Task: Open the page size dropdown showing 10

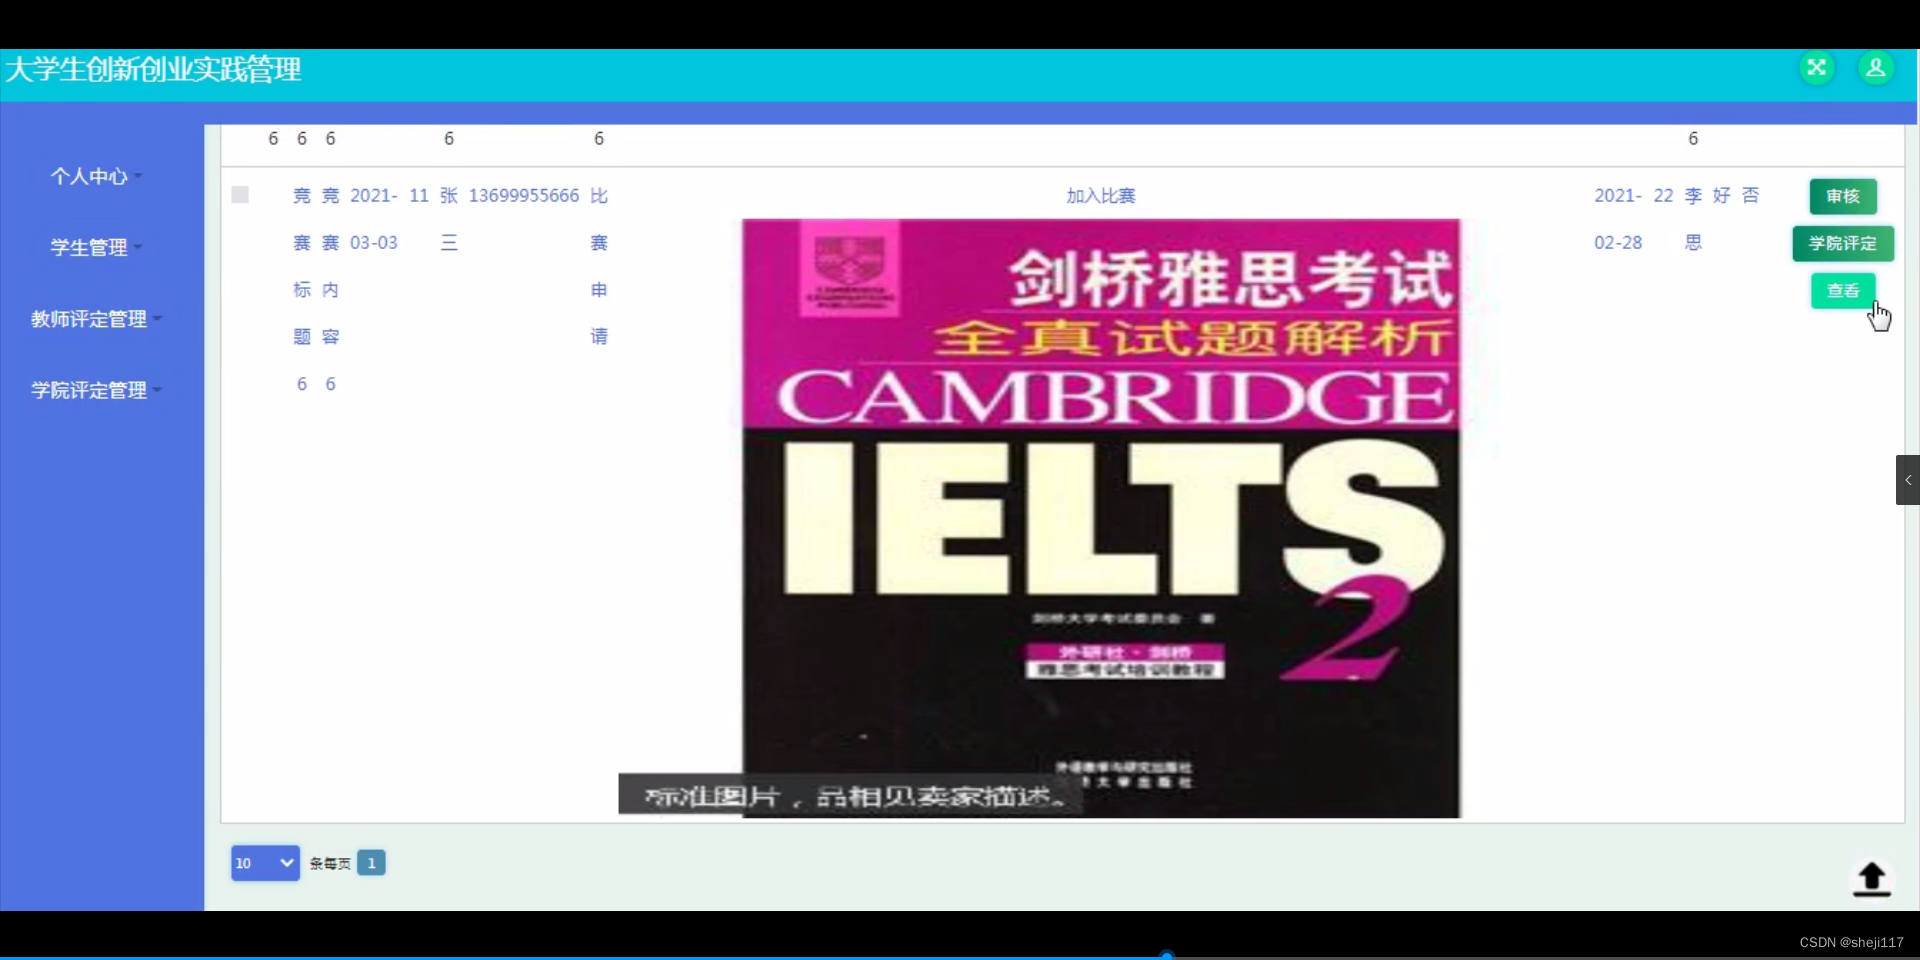Action: [x=264, y=862]
